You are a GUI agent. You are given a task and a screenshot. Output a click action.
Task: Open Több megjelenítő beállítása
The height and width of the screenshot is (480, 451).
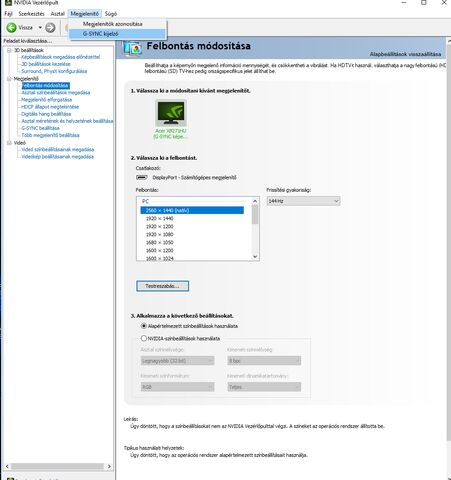(50, 135)
